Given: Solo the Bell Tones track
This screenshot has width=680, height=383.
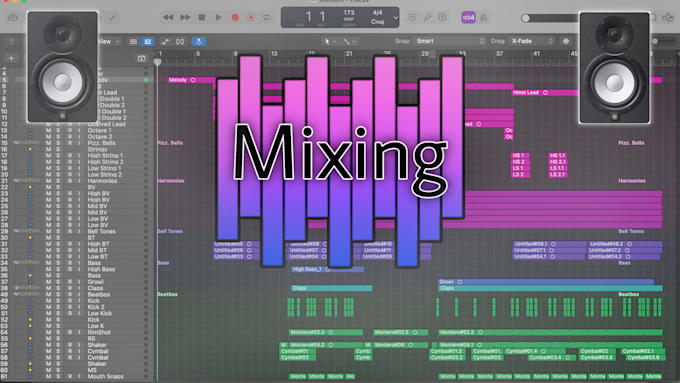Looking at the screenshot, I should point(58,231).
